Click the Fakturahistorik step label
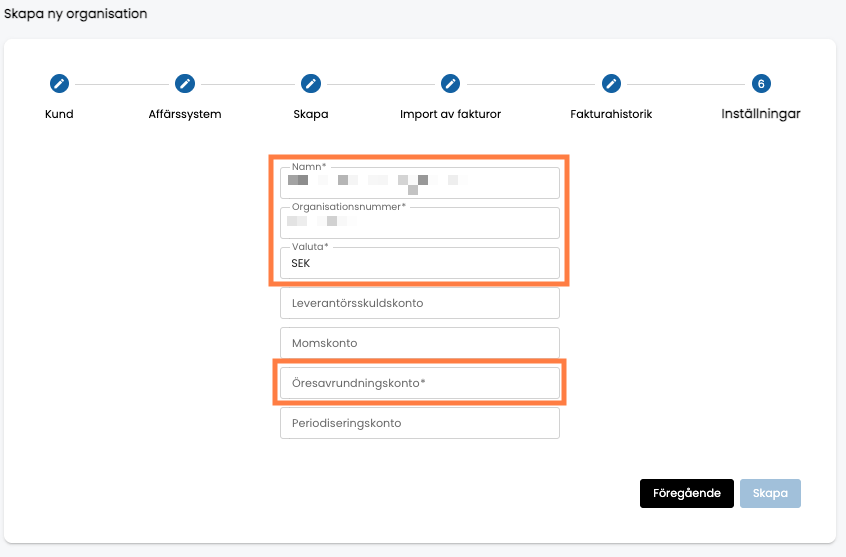Viewport: 846px width, 557px height. (611, 114)
